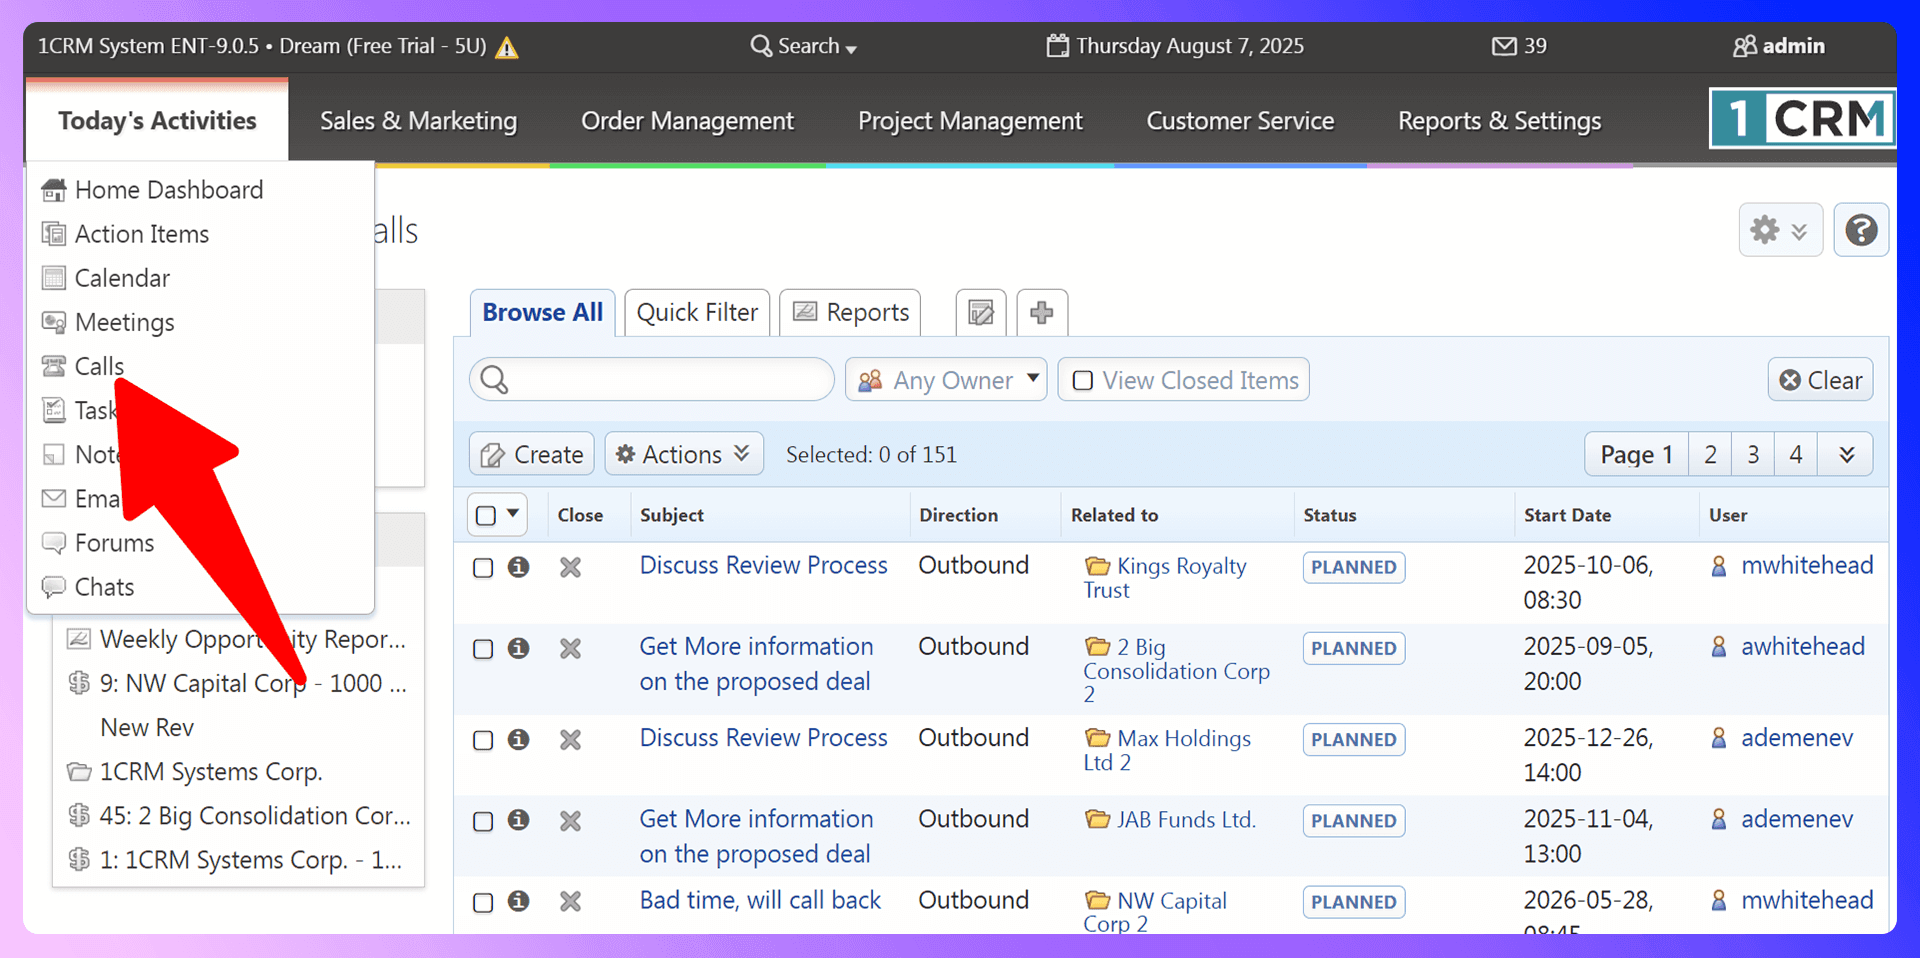Open the help question mark icon

(1861, 230)
